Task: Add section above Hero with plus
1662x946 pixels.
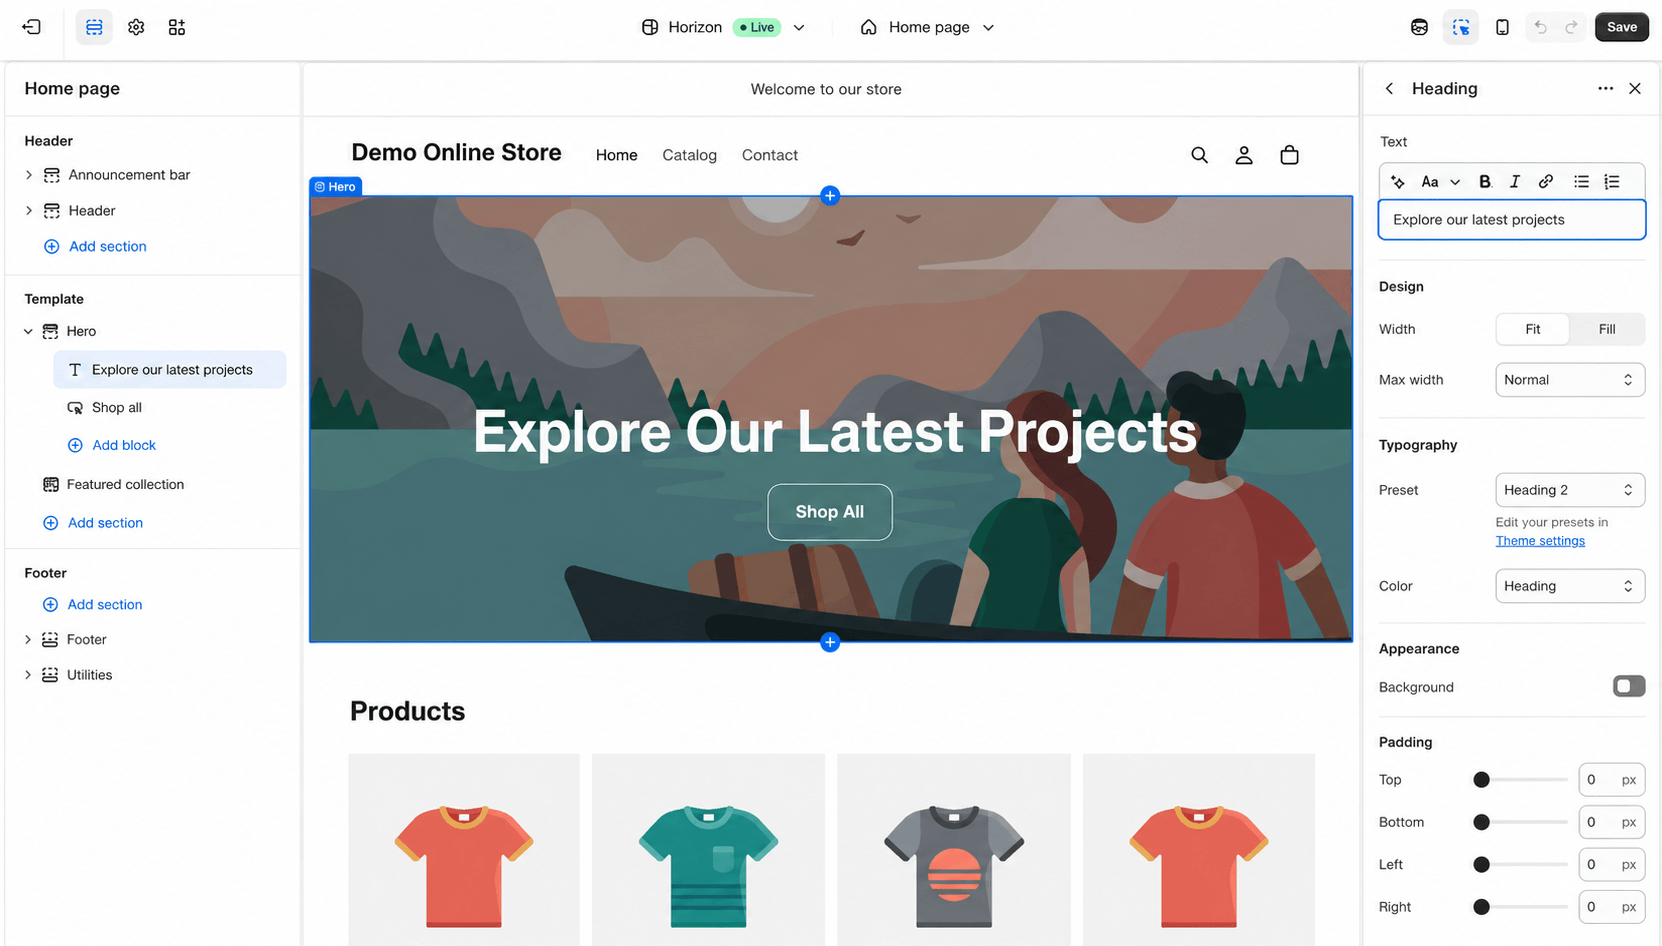Action: (830, 196)
